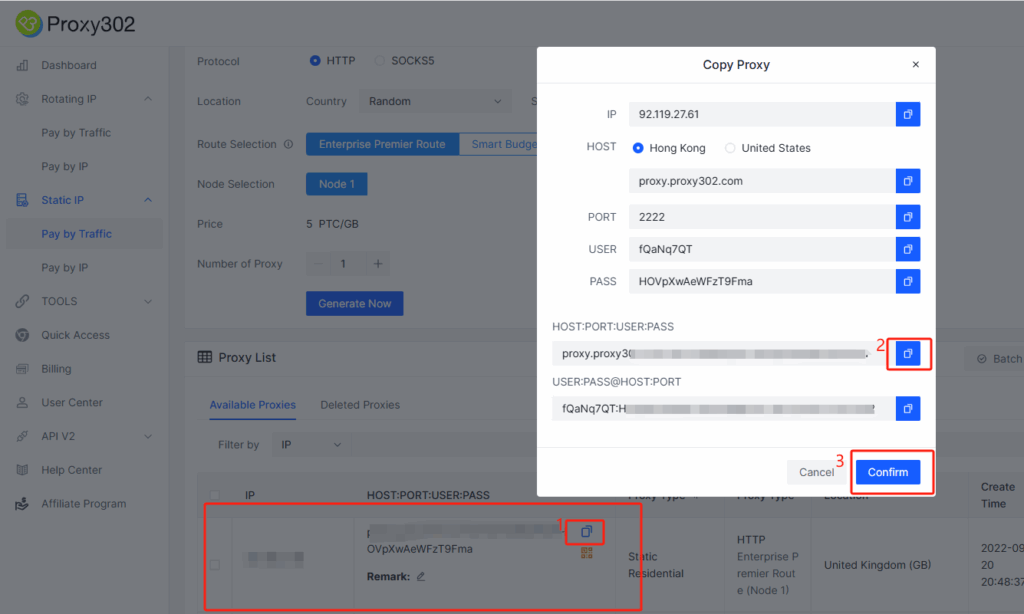Choose Smart Budget route option

(498, 144)
